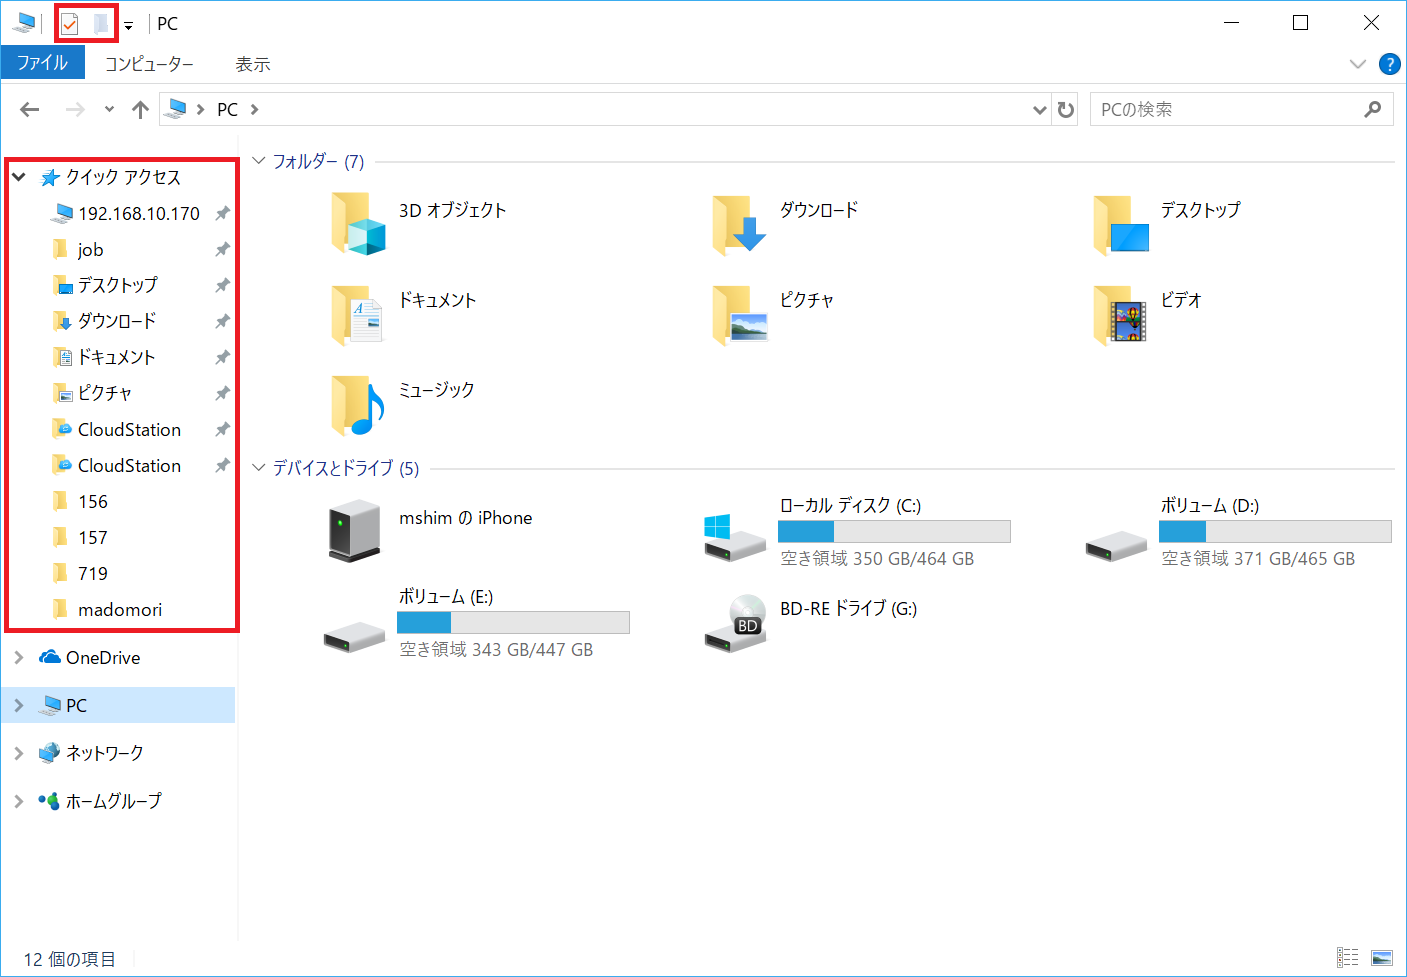Click the C: drive capacity bar
This screenshot has width=1407, height=977.
coord(894,531)
